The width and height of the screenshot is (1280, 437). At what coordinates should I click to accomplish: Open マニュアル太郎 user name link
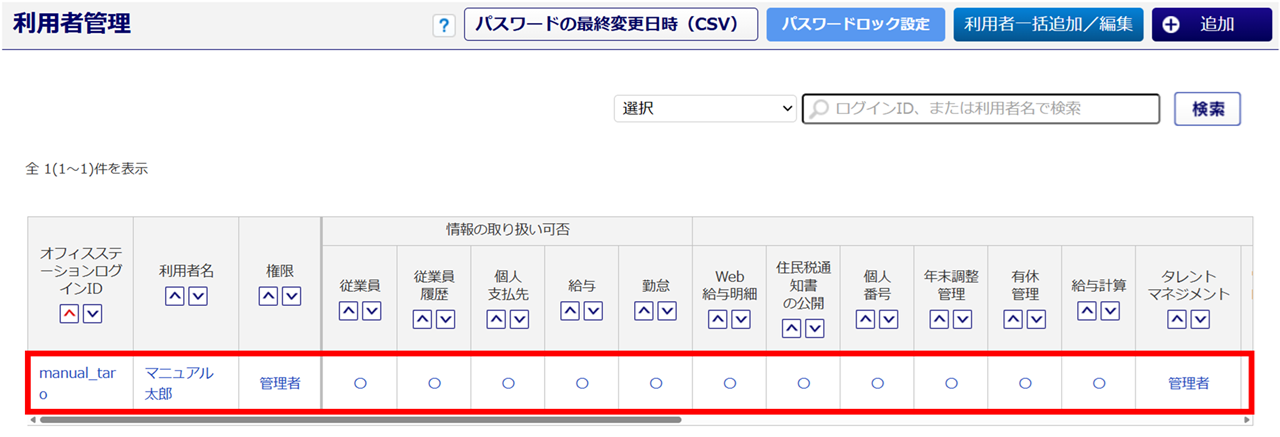point(178,383)
